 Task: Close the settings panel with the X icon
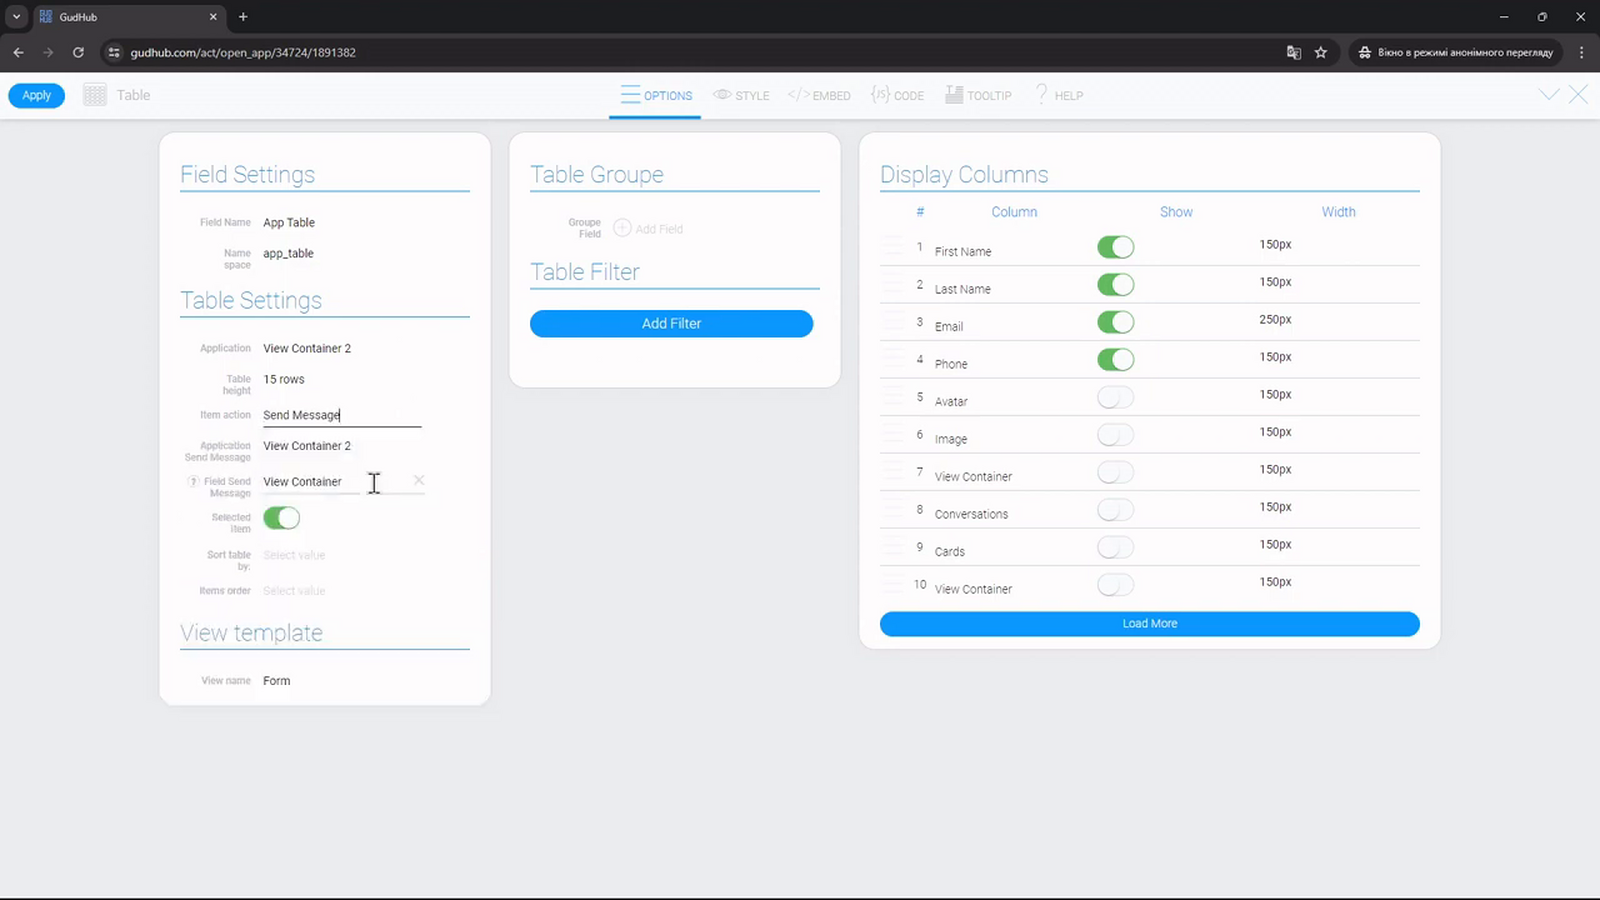1578,95
